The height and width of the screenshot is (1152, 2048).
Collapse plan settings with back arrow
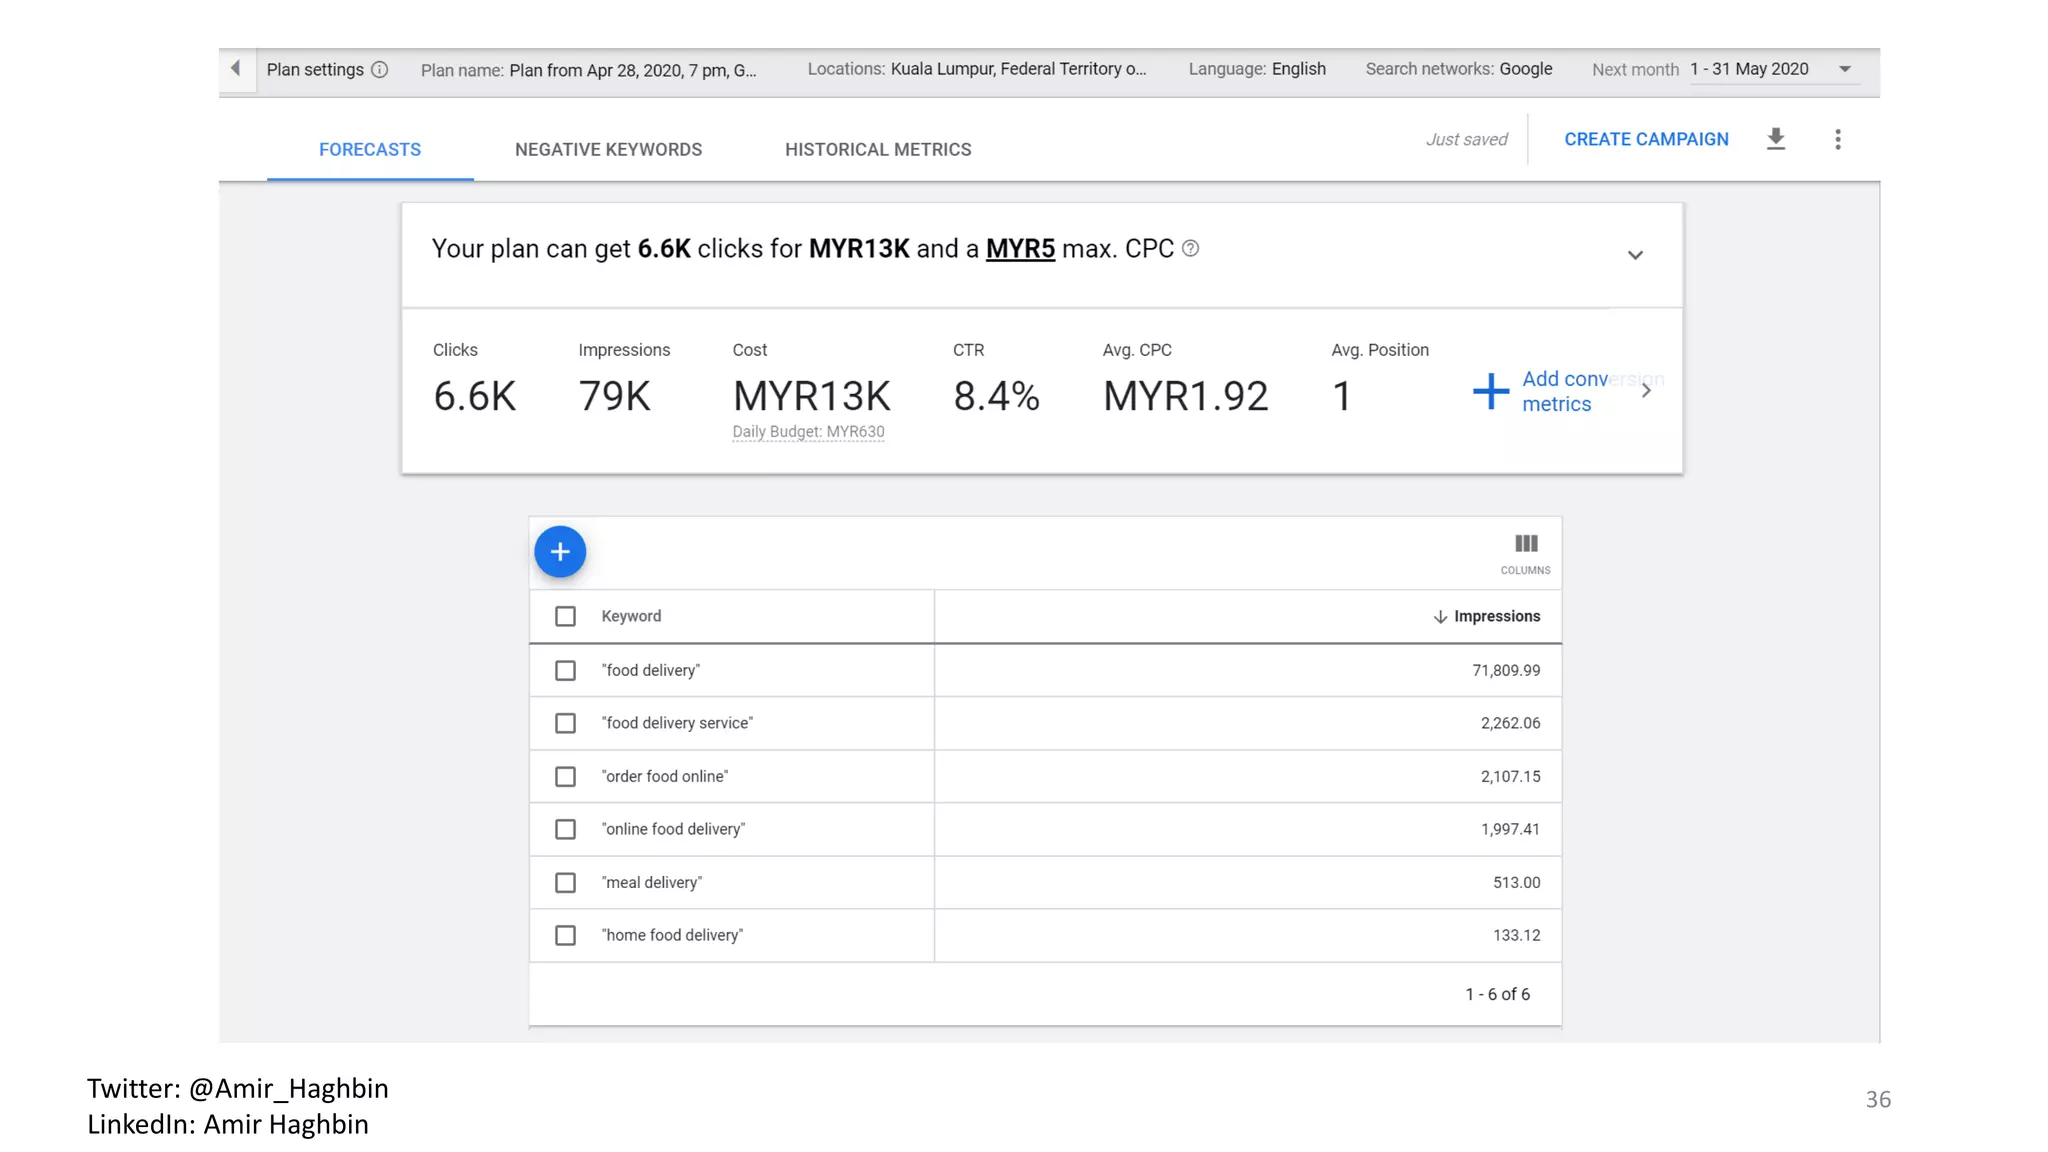click(x=236, y=69)
